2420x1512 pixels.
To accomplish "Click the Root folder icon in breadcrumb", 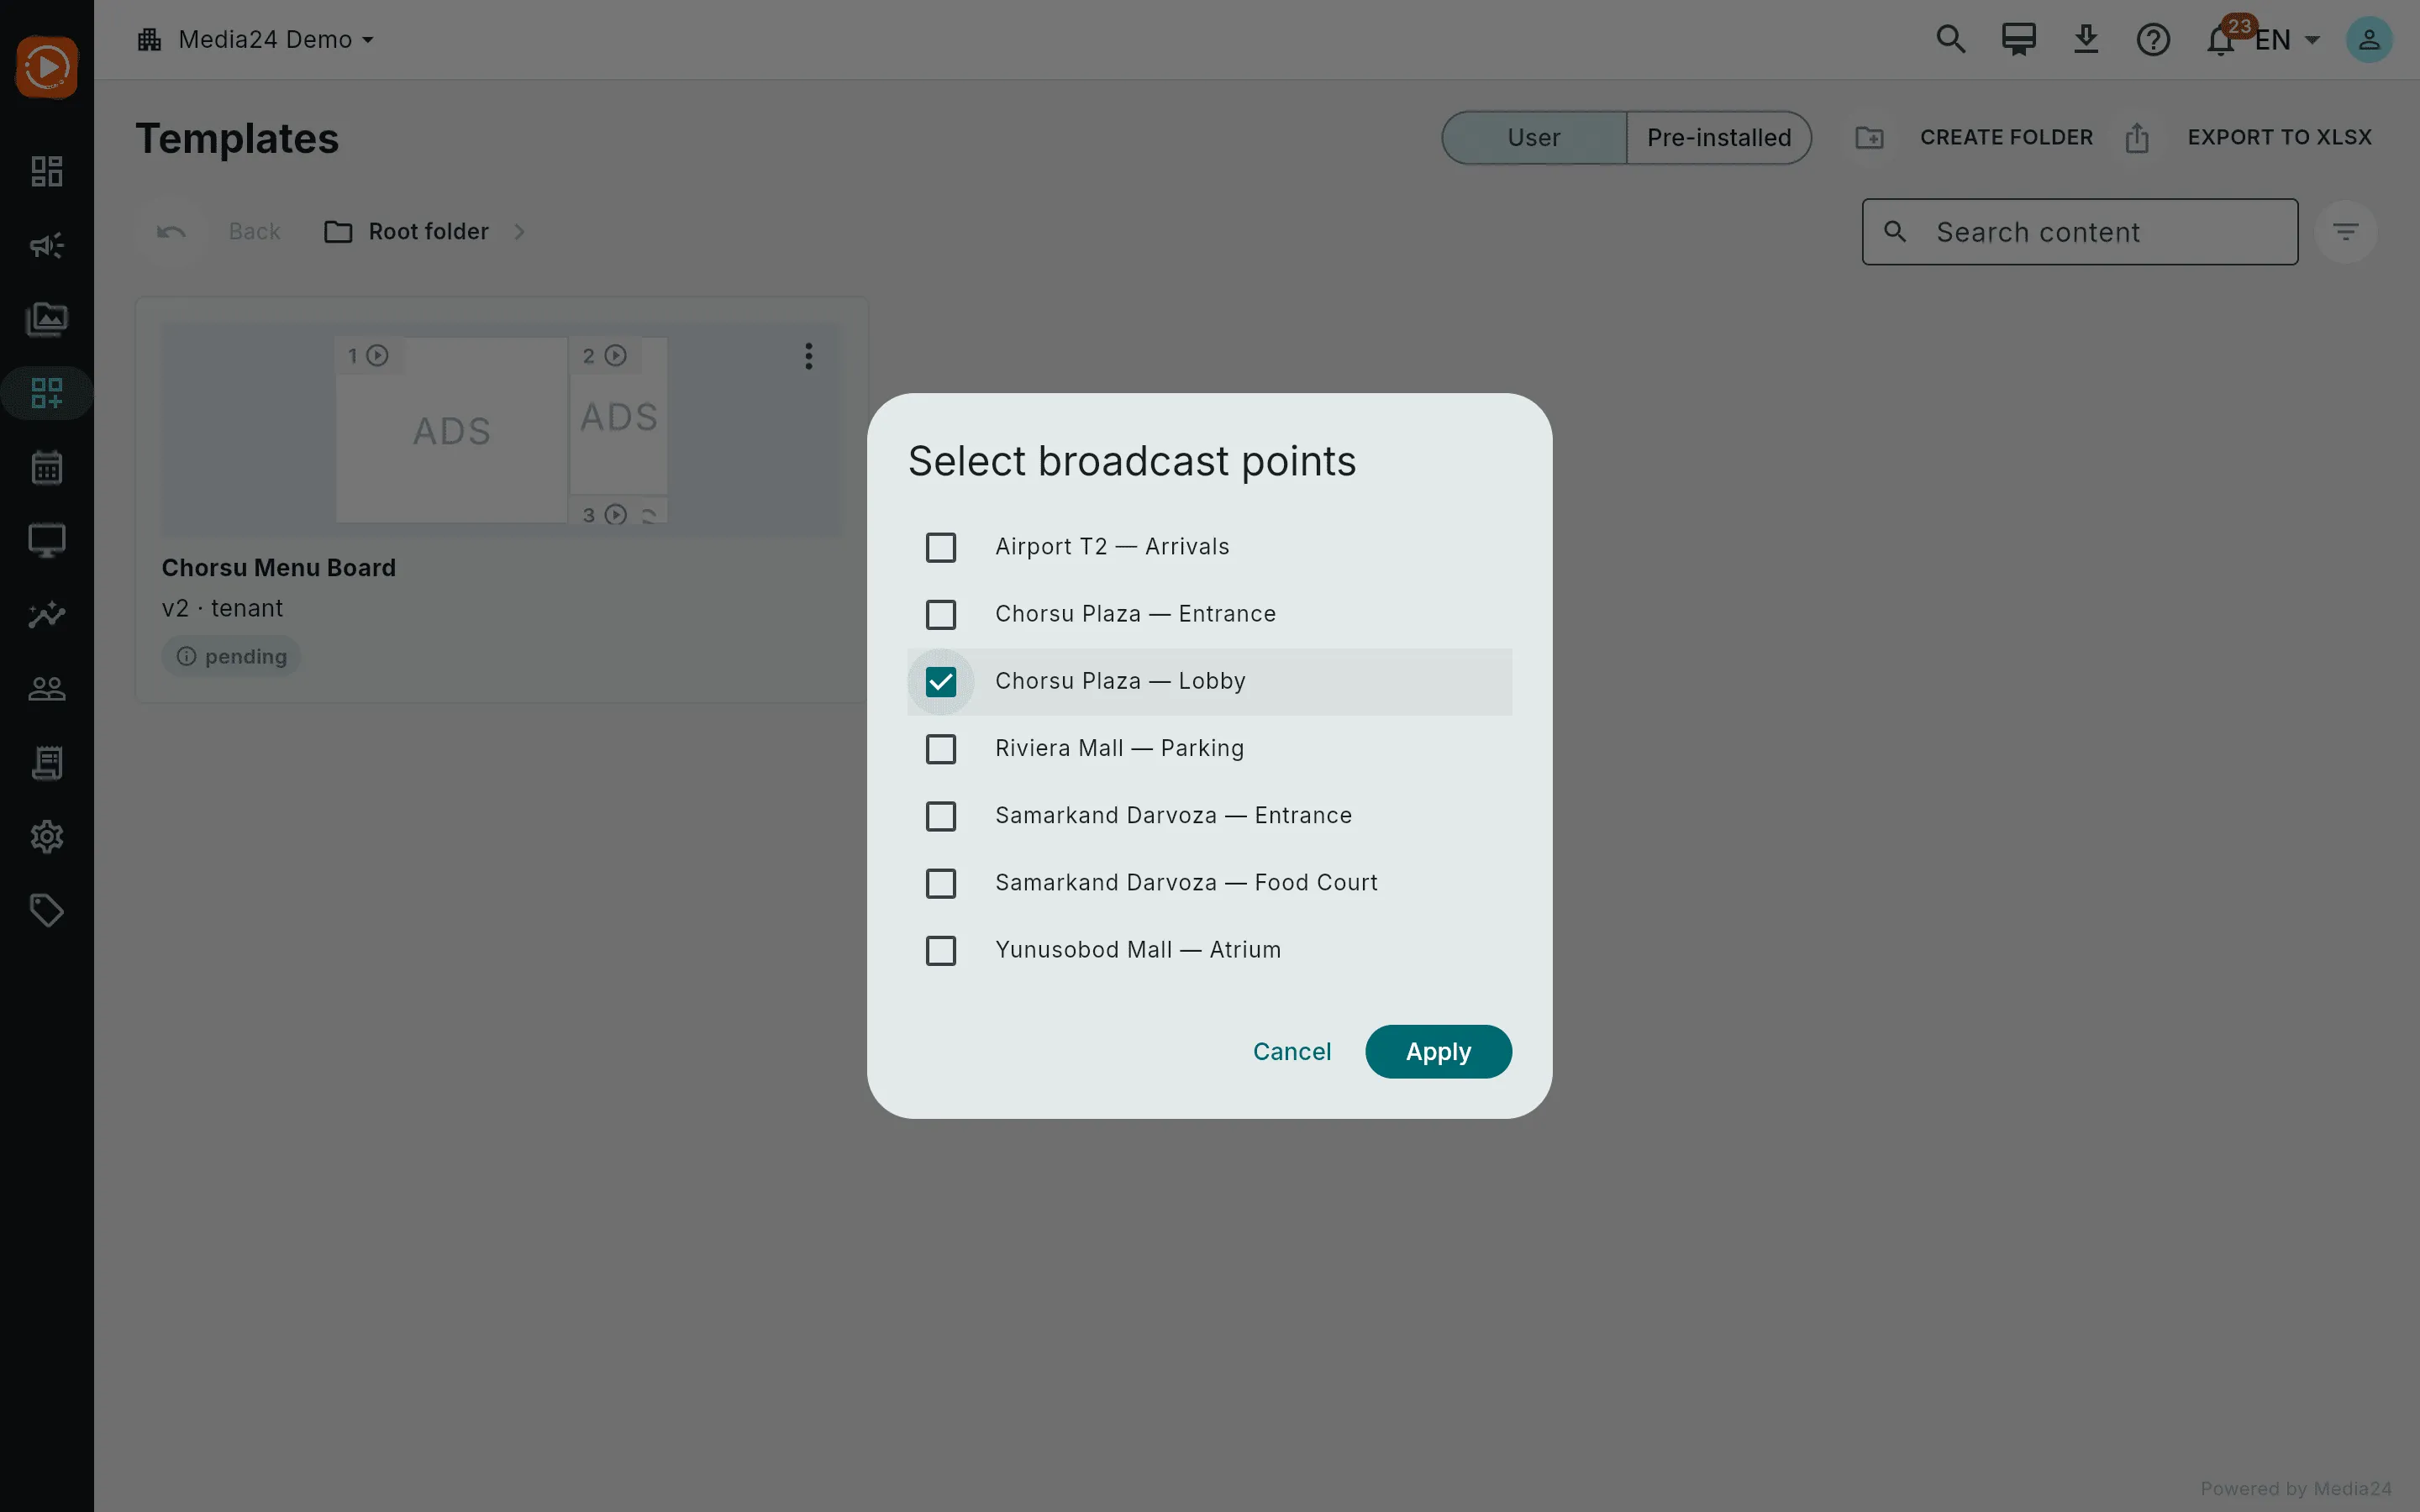I will tap(338, 232).
